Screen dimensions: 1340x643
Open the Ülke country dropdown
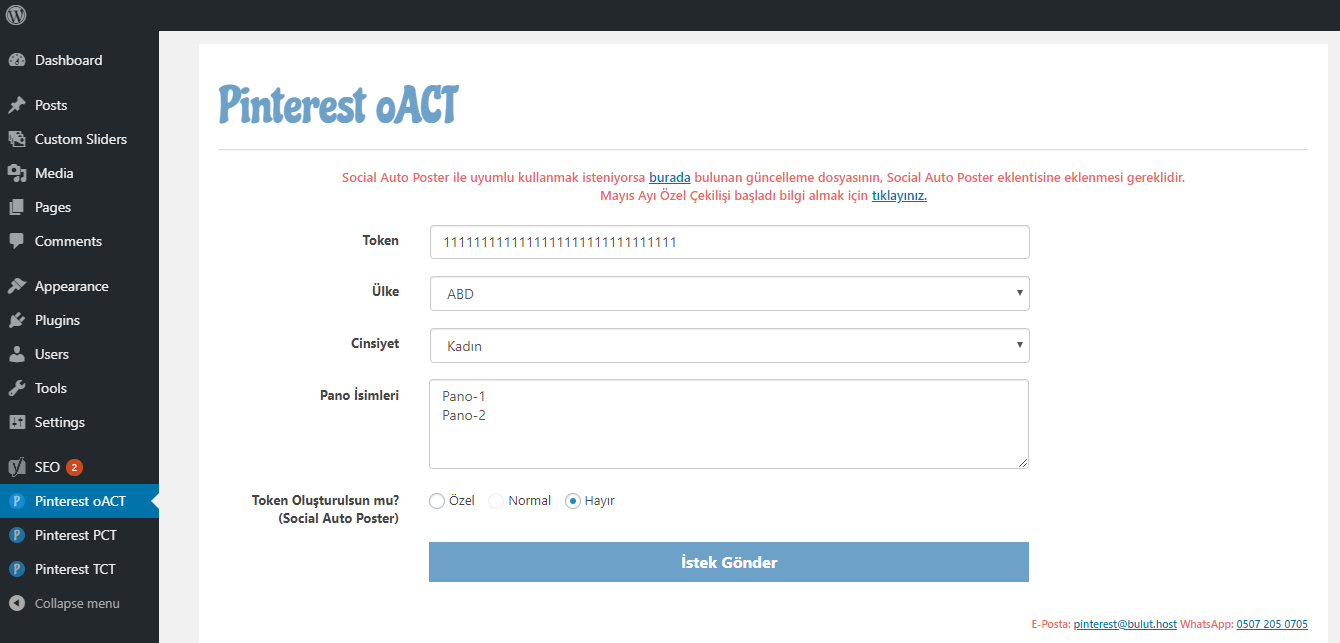point(729,294)
